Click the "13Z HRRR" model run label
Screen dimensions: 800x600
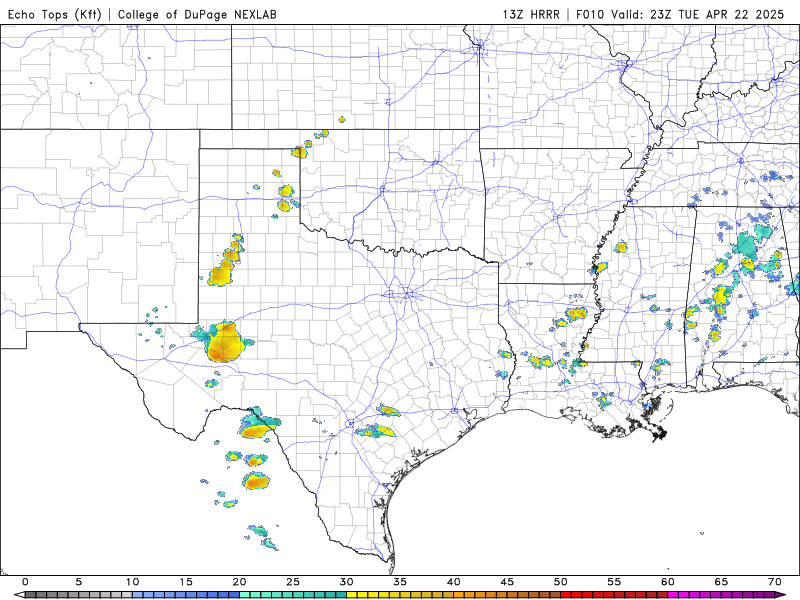pyautogui.click(x=531, y=14)
